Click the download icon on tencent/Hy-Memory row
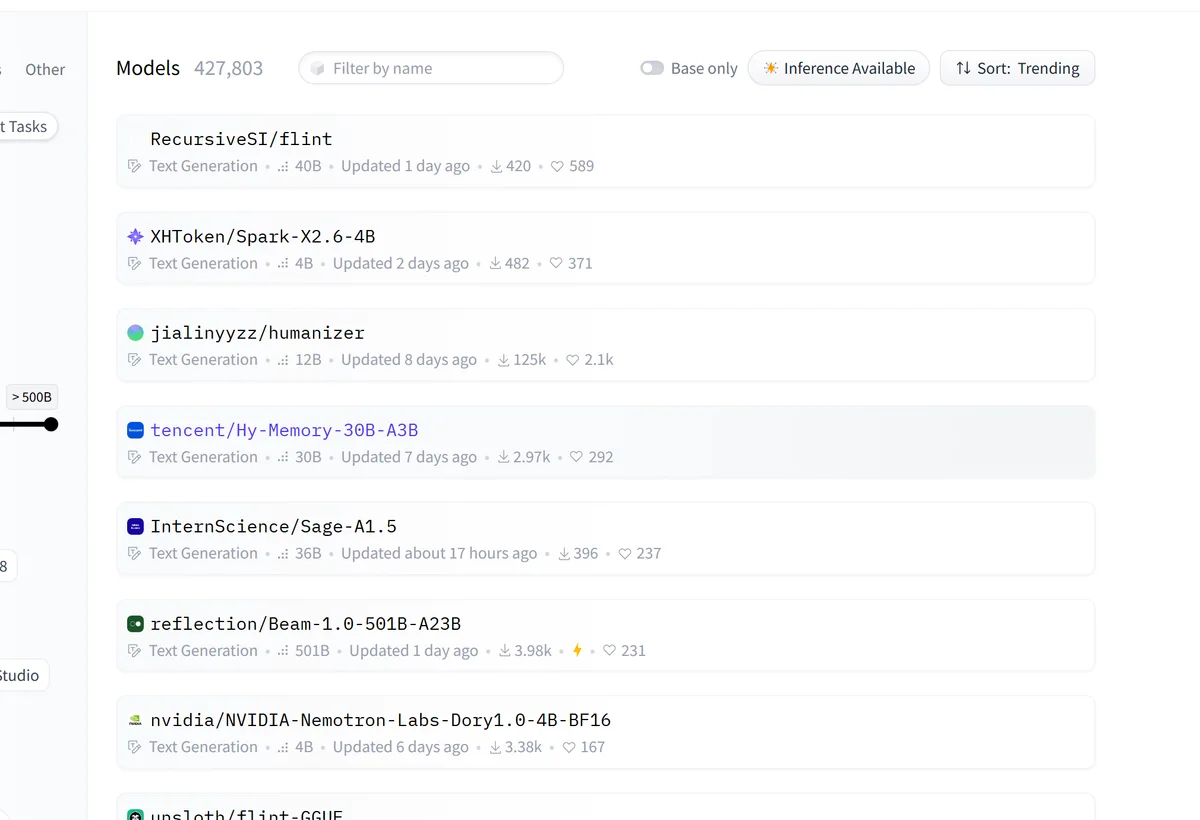Viewport: 1200px width, 820px height. pyautogui.click(x=503, y=457)
